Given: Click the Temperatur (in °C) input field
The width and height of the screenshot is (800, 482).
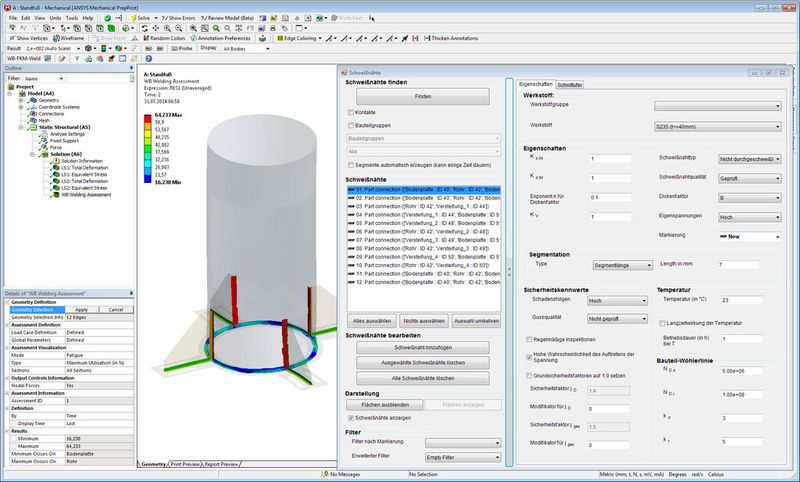Looking at the screenshot, I should [x=741, y=300].
